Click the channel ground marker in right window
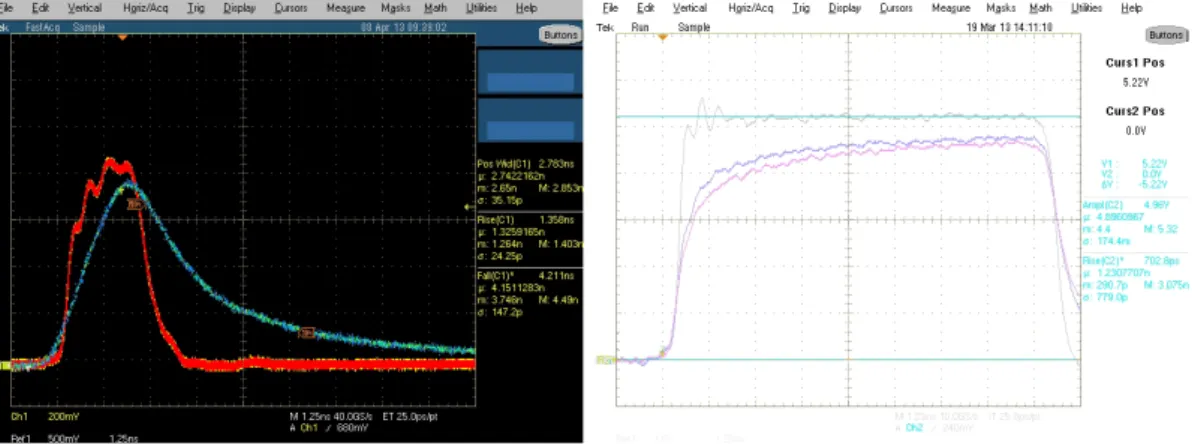Image resolution: width=1192 pixels, height=444 pixels. coord(605,359)
